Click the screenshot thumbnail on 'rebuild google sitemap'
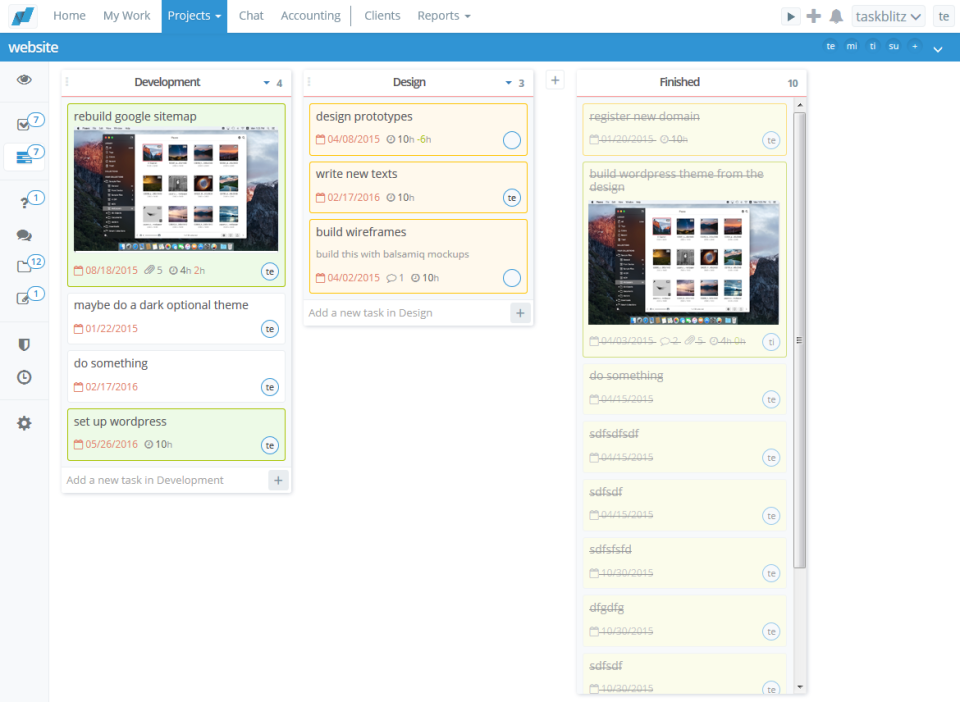 coord(176,193)
